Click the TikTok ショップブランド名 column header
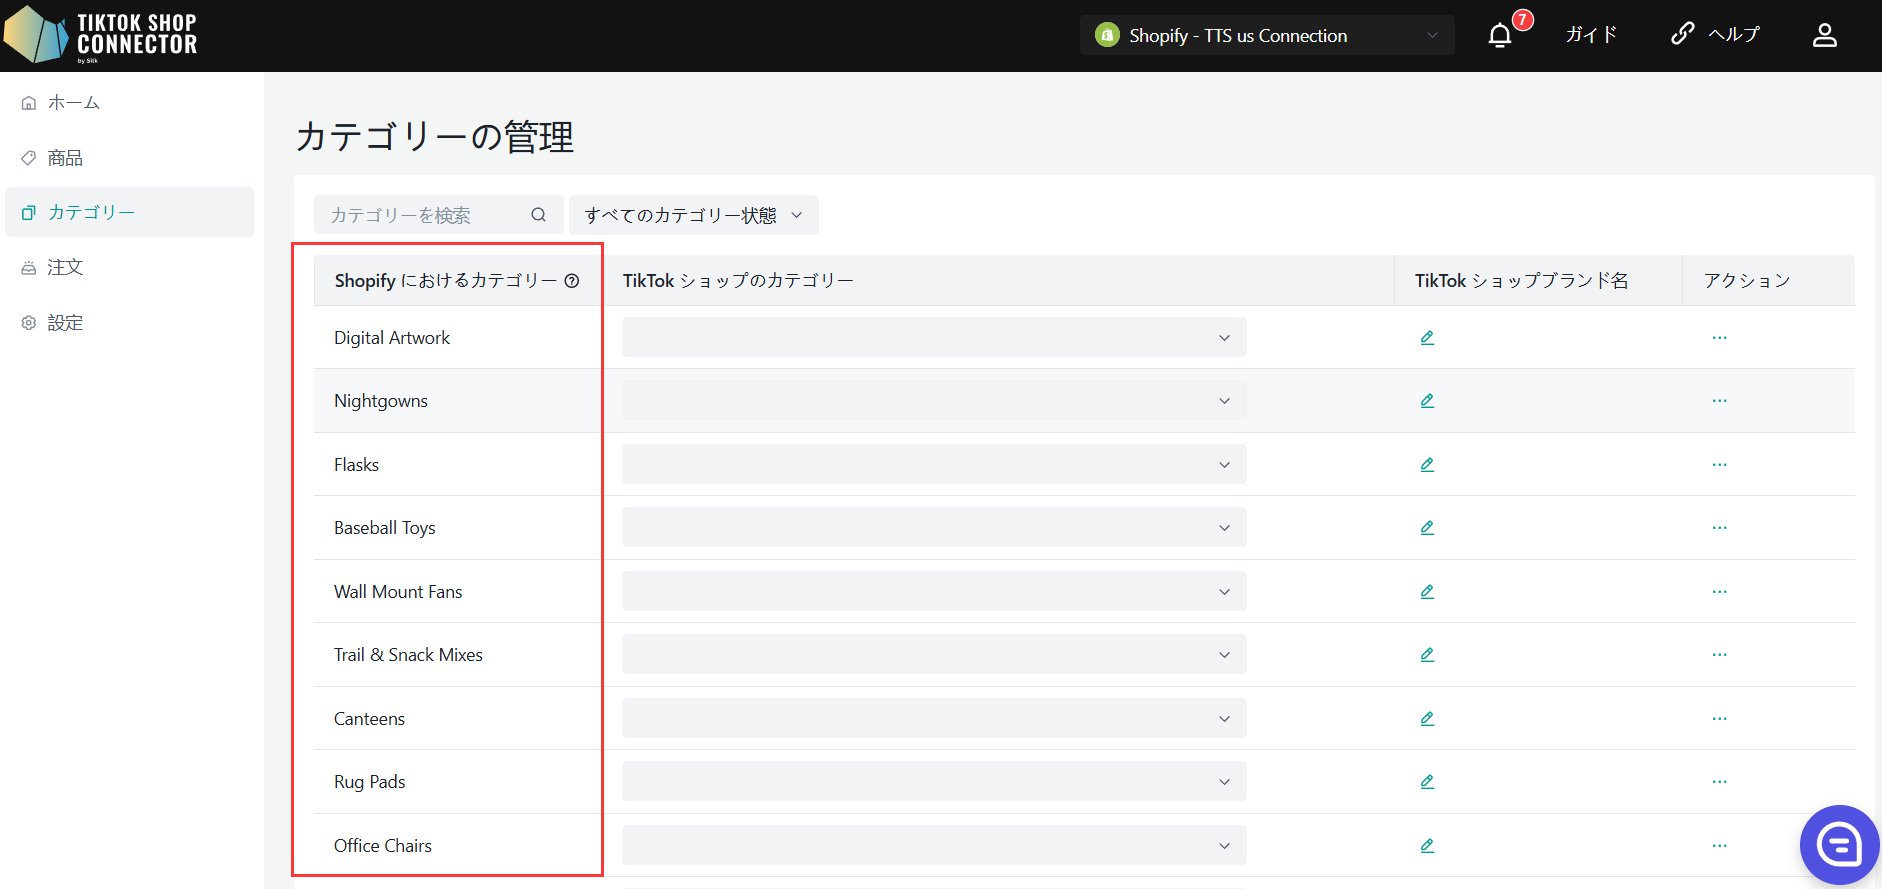 (1522, 281)
